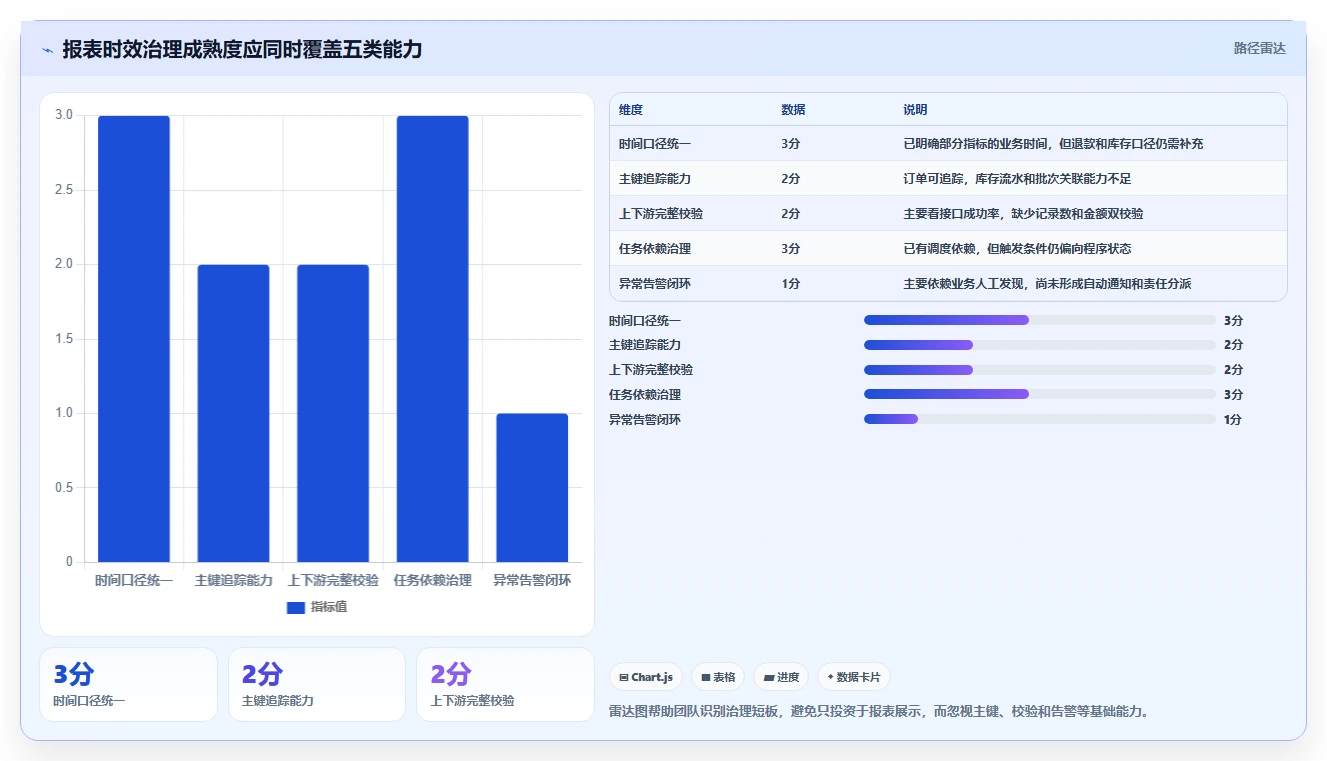Click the 表格 tag chip

(718, 677)
